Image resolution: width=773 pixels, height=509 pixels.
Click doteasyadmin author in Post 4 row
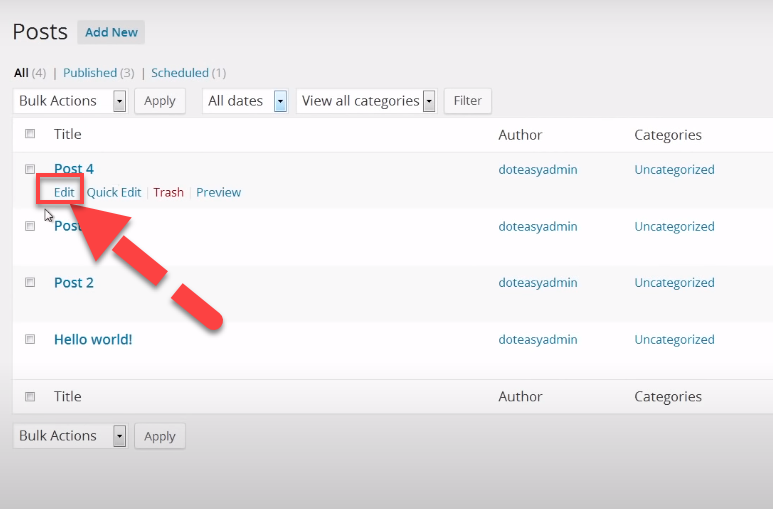[x=538, y=170]
